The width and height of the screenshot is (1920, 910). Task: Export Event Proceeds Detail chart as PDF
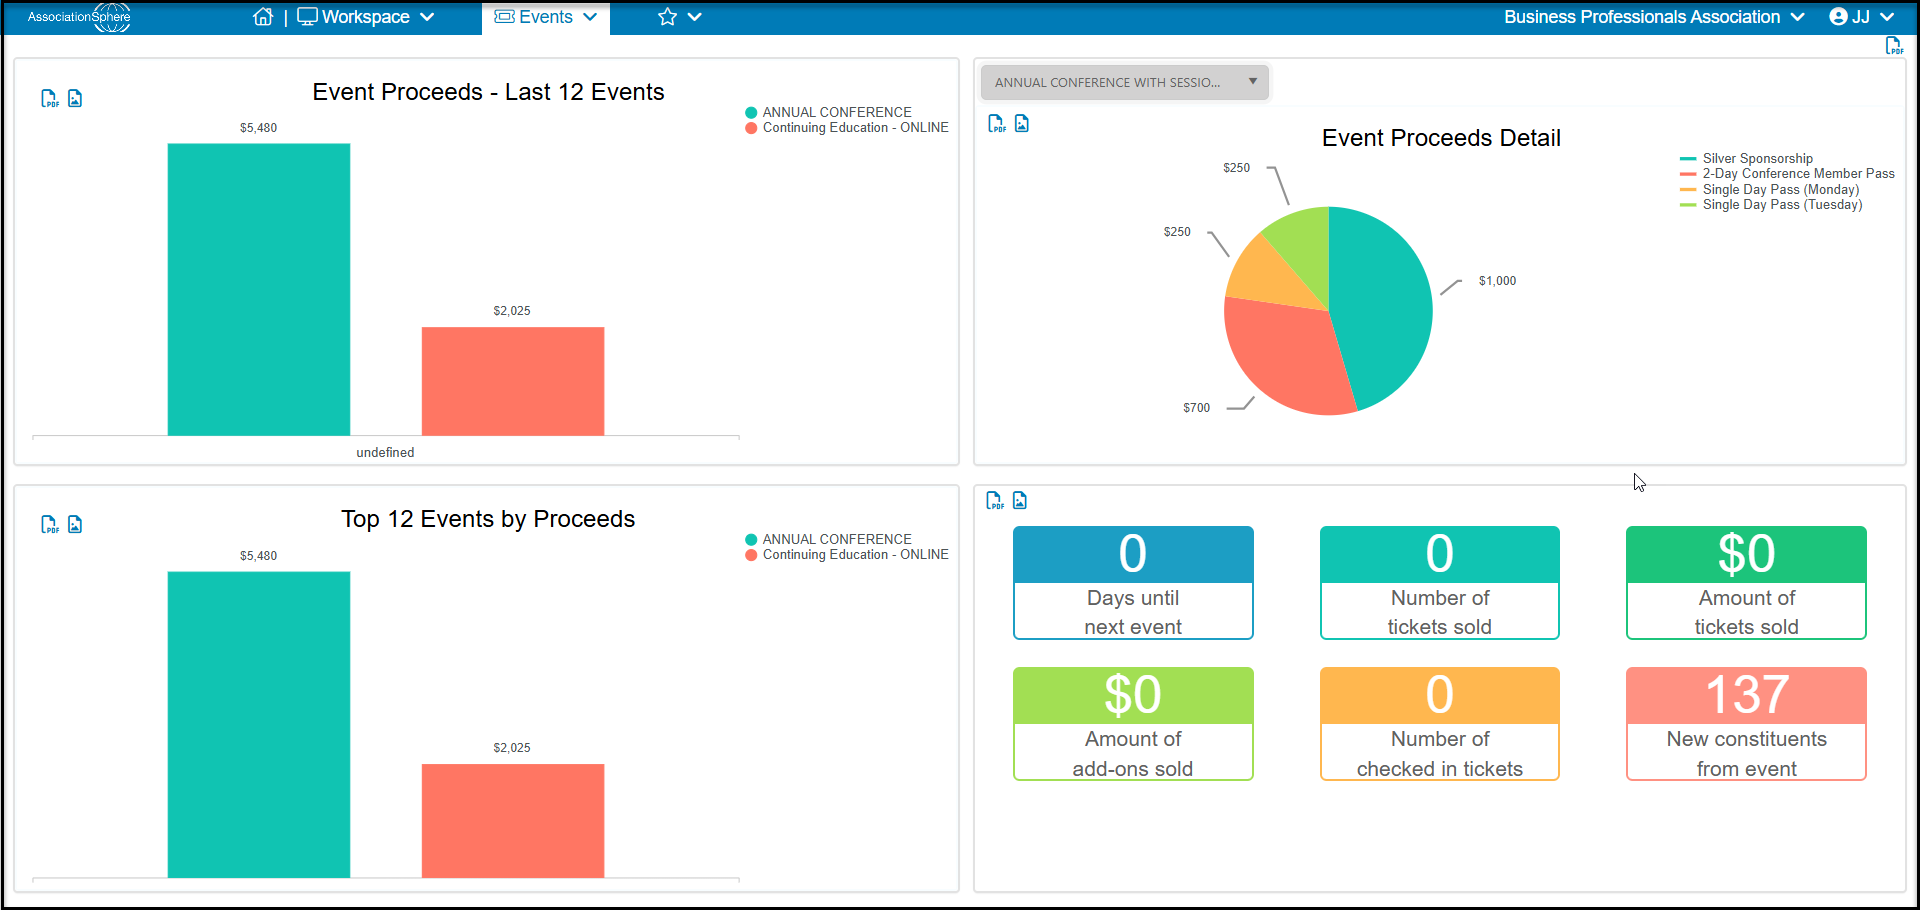tap(996, 123)
